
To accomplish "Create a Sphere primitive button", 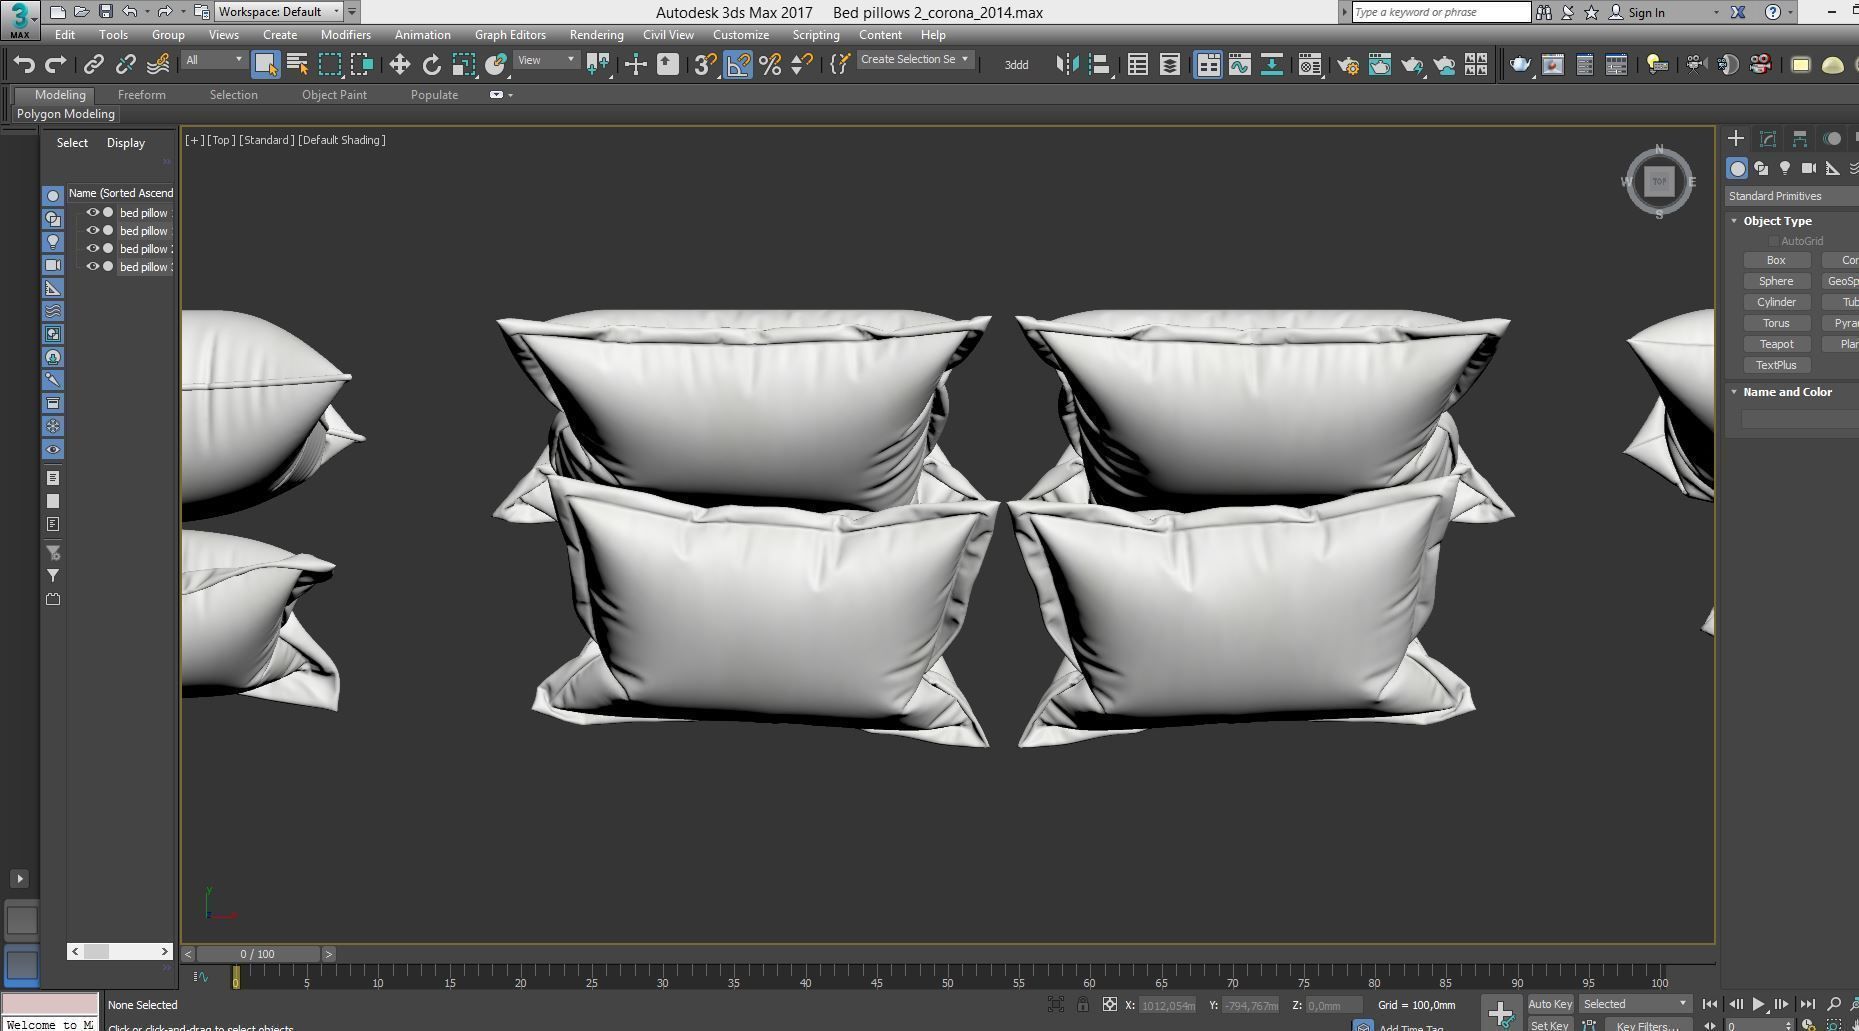I will [x=1776, y=281].
